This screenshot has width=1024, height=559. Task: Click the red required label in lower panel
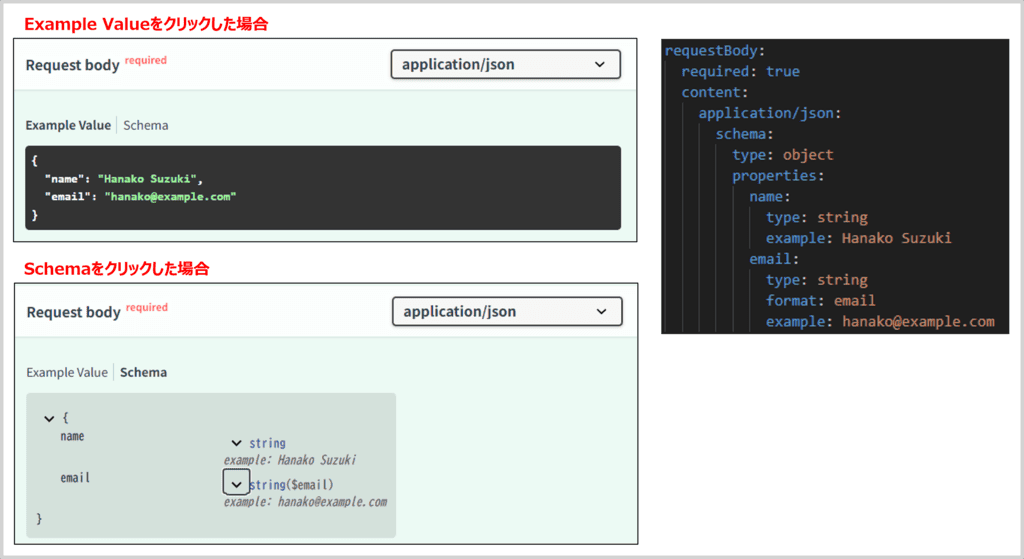[x=146, y=307]
